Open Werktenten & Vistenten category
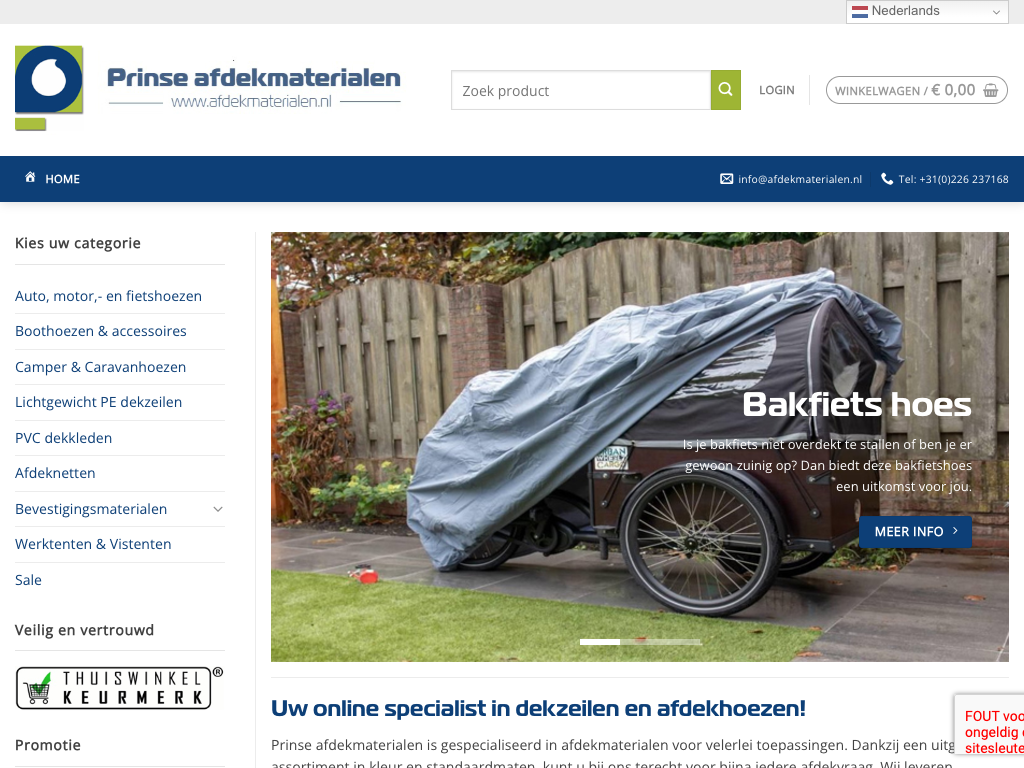The width and height of the screenshot is (1024, 768). pos(93,544)
